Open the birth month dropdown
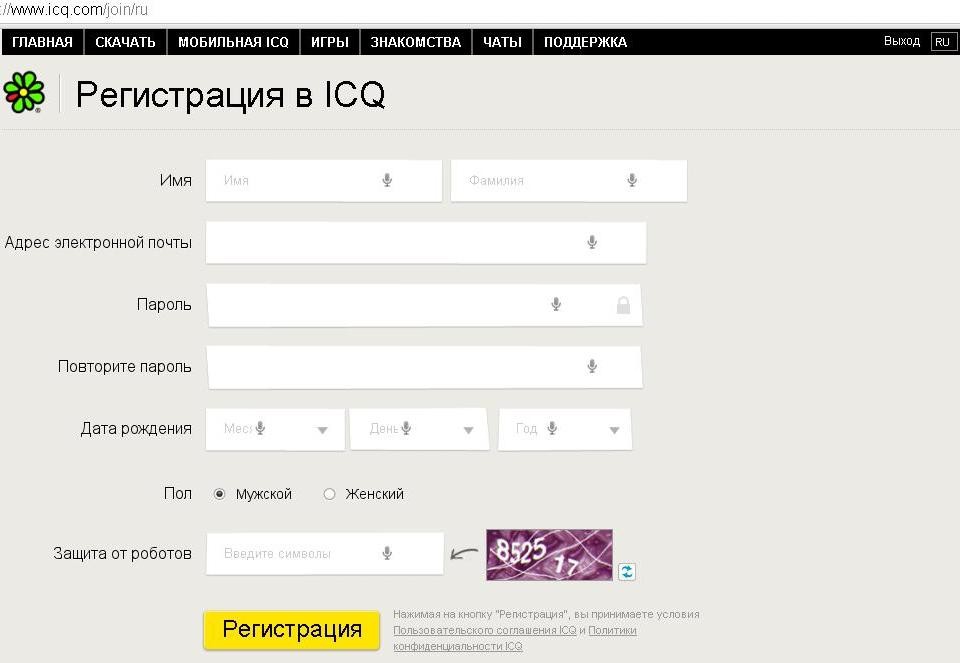 click(x=323, y=430)
